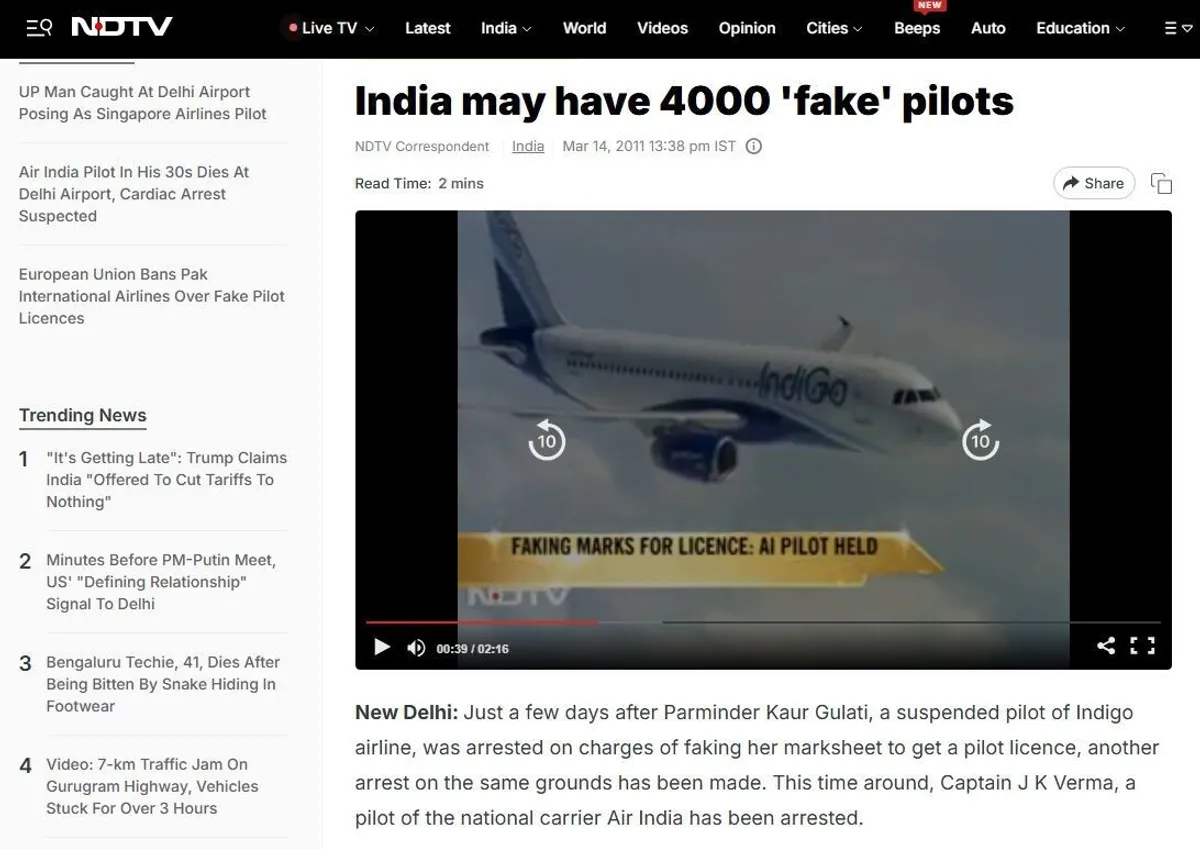Expand the Live TV dropdown
This screenshot has width=1200, height=849.
point(331,28)
